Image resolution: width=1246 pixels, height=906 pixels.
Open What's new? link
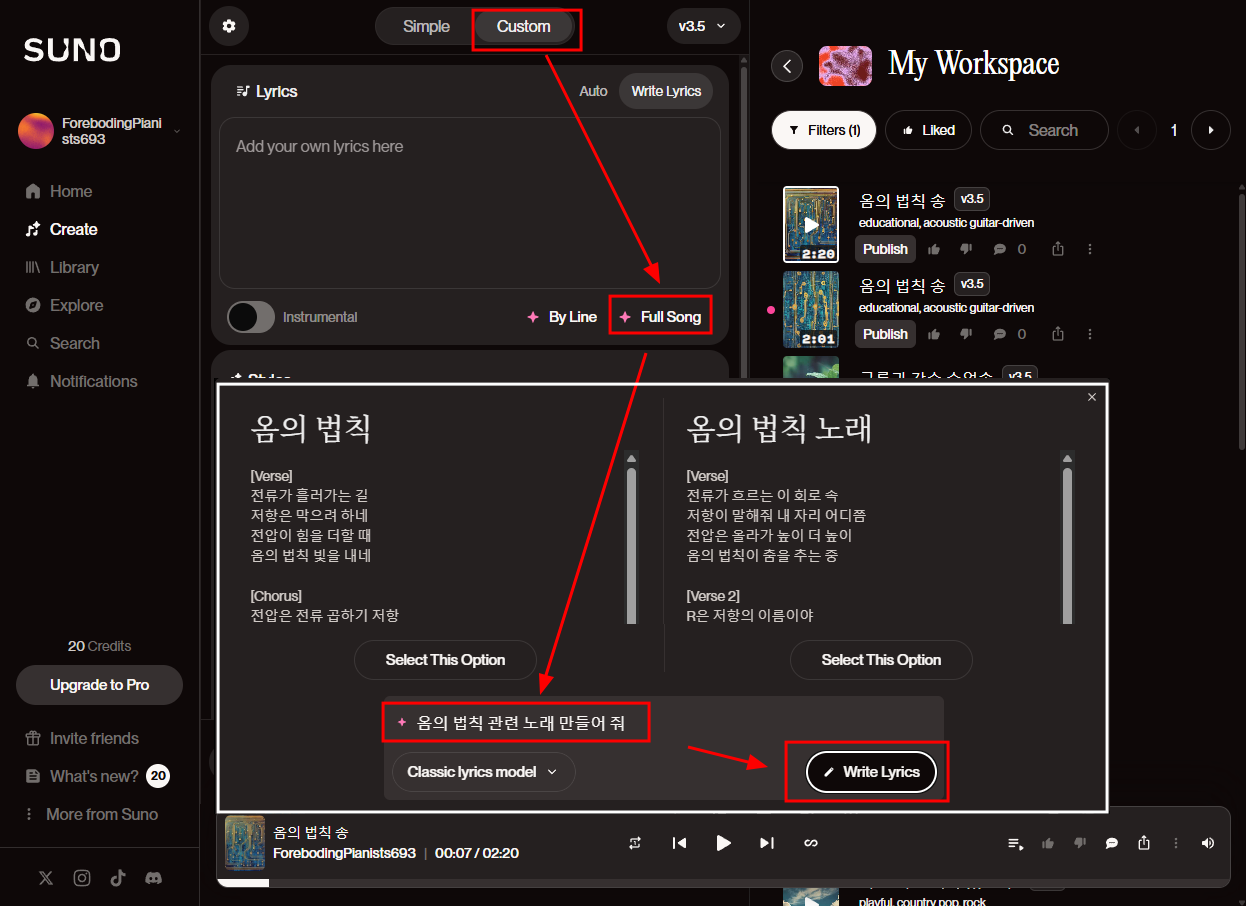(96, 776)
